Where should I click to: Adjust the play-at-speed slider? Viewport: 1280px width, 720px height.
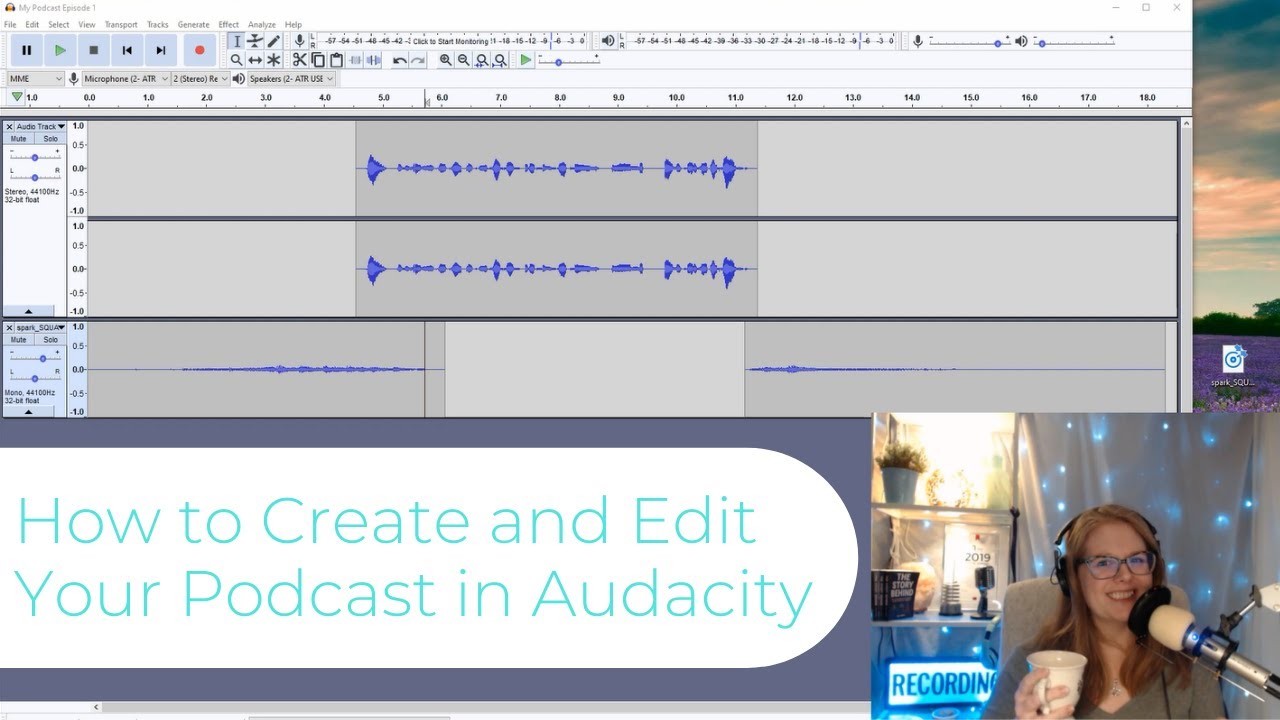pyautogui.click(x=569, y=61)
